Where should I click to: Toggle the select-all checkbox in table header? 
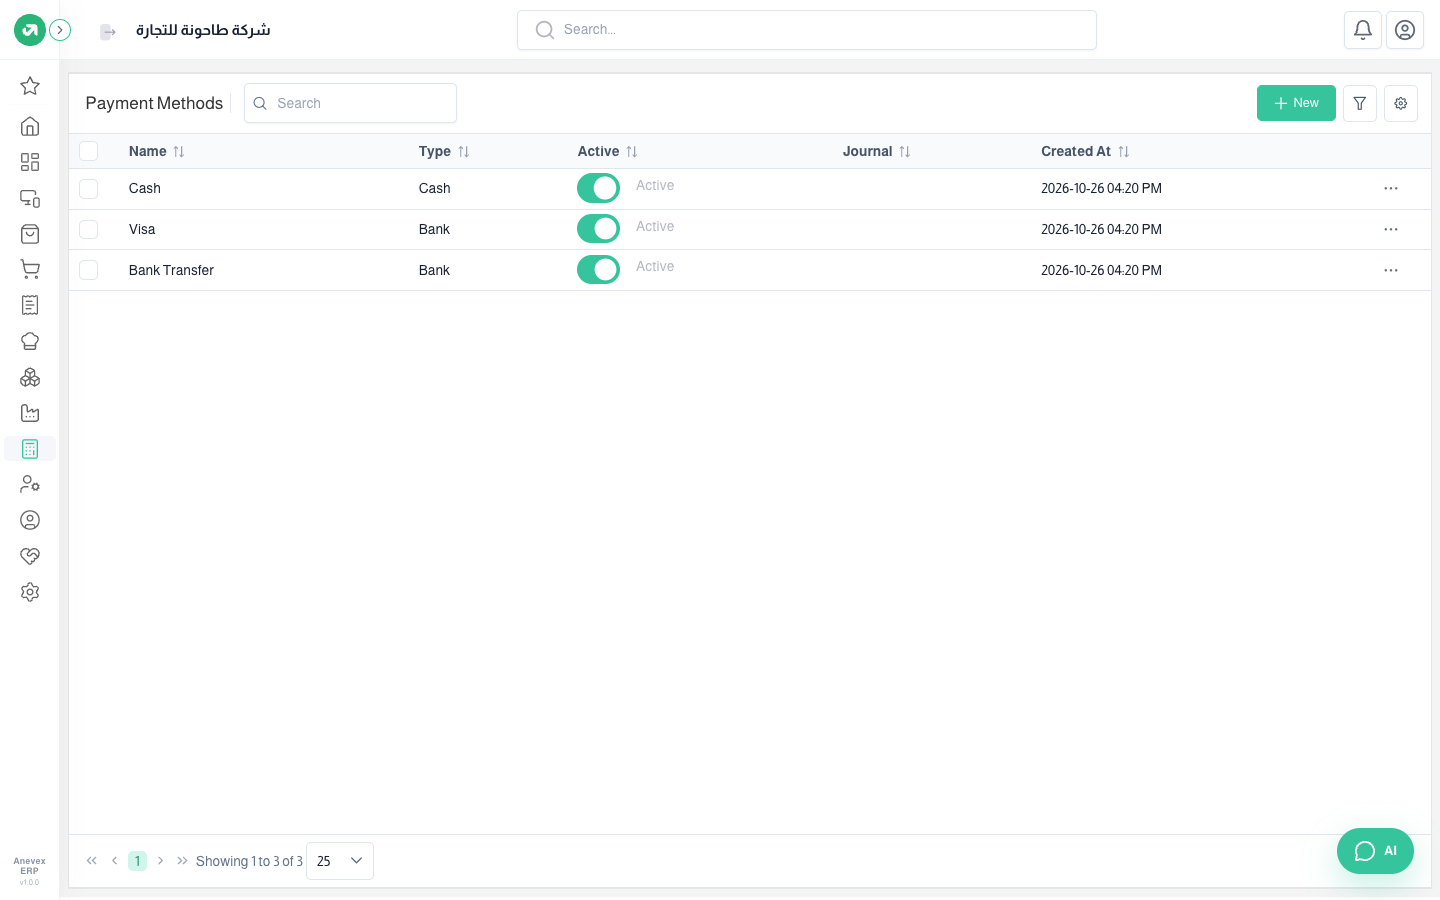89,151
